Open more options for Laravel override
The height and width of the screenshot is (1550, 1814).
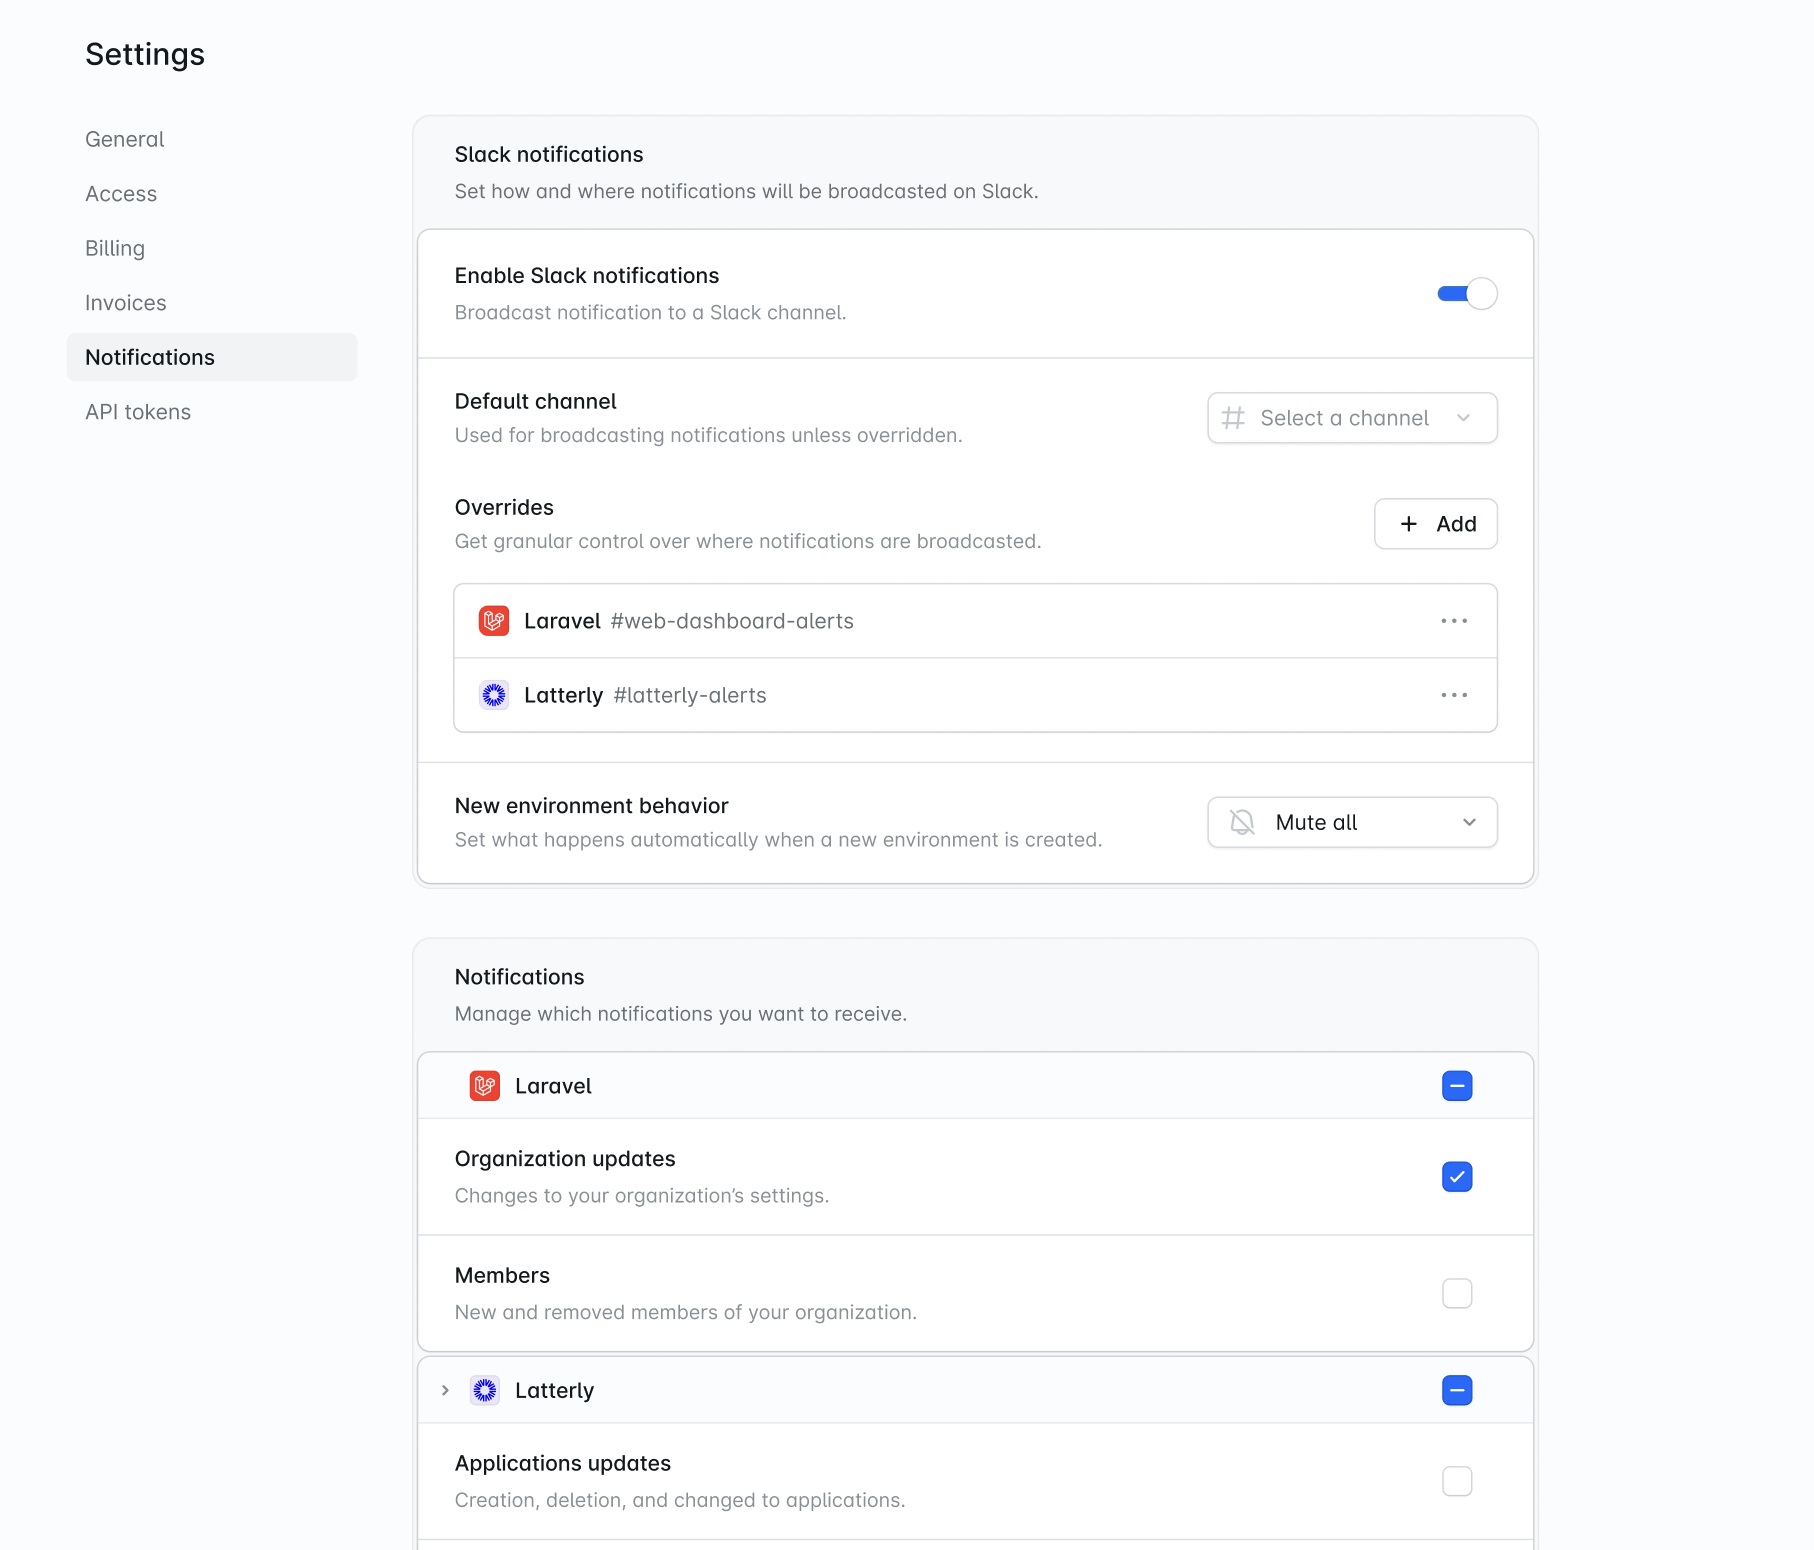click(1454, 621)
